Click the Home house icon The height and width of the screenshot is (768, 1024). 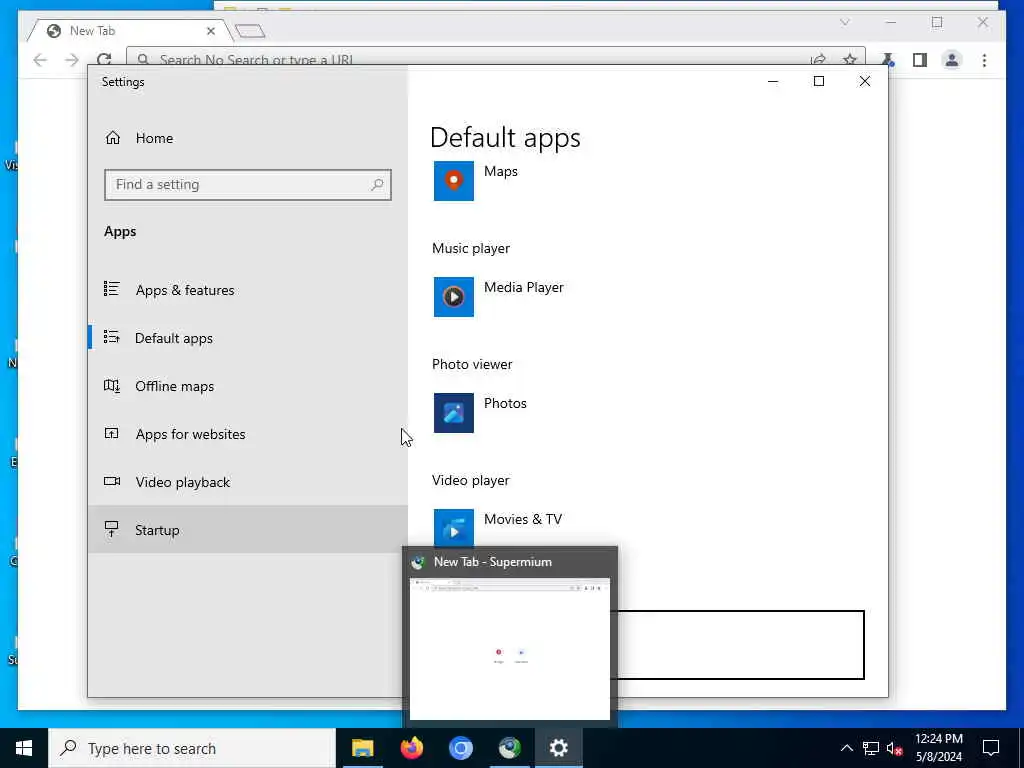click(x=113, y=138)
